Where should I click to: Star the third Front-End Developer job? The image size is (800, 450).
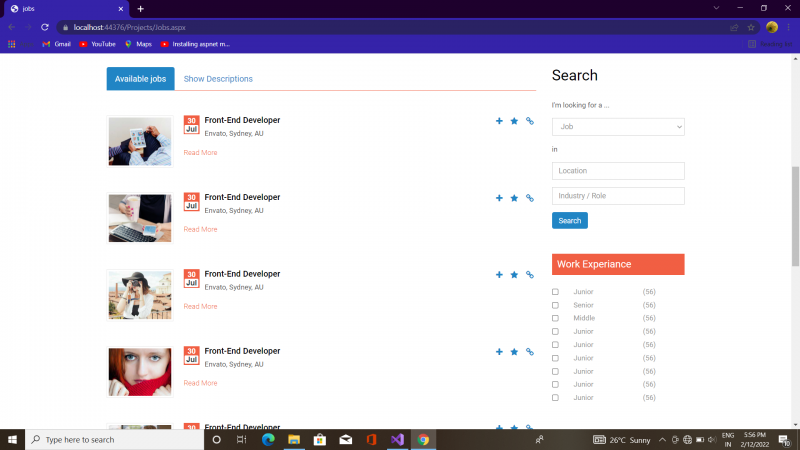tap(514, 274)
